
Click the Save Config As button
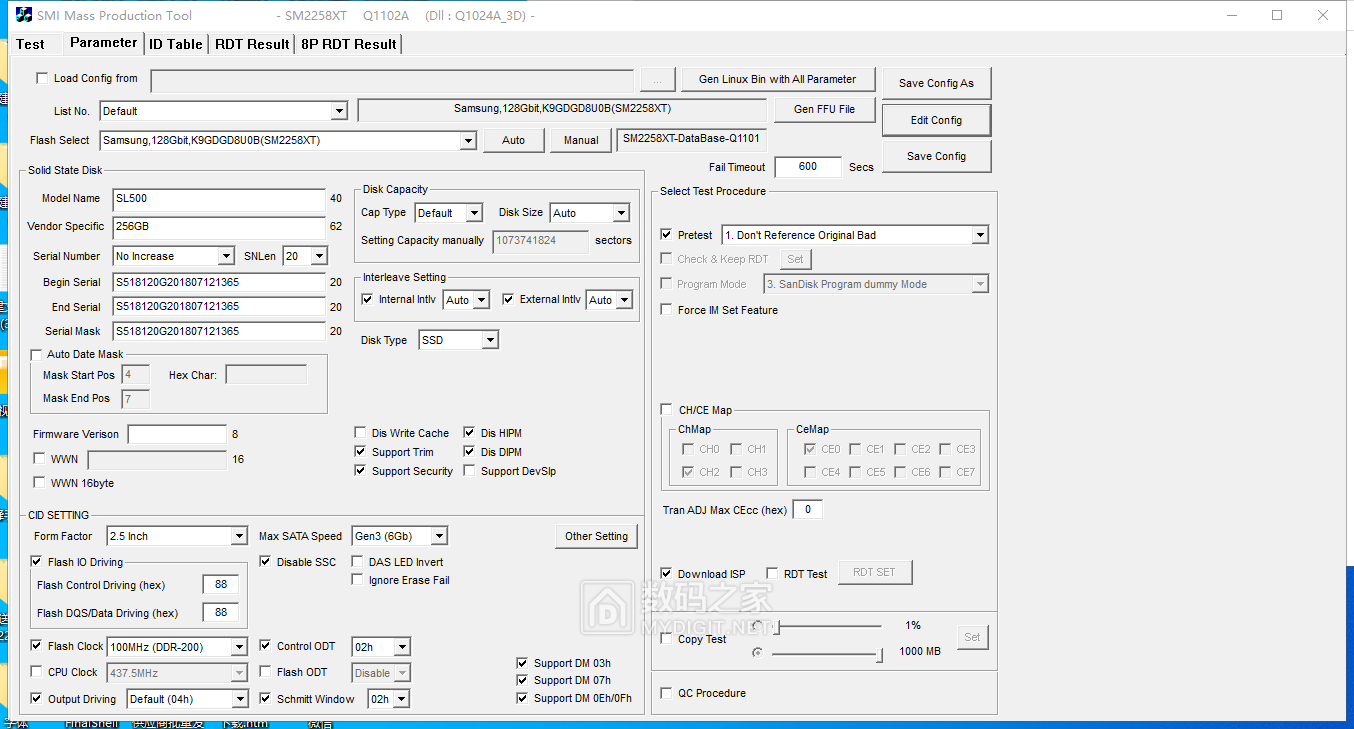[936, 83]
